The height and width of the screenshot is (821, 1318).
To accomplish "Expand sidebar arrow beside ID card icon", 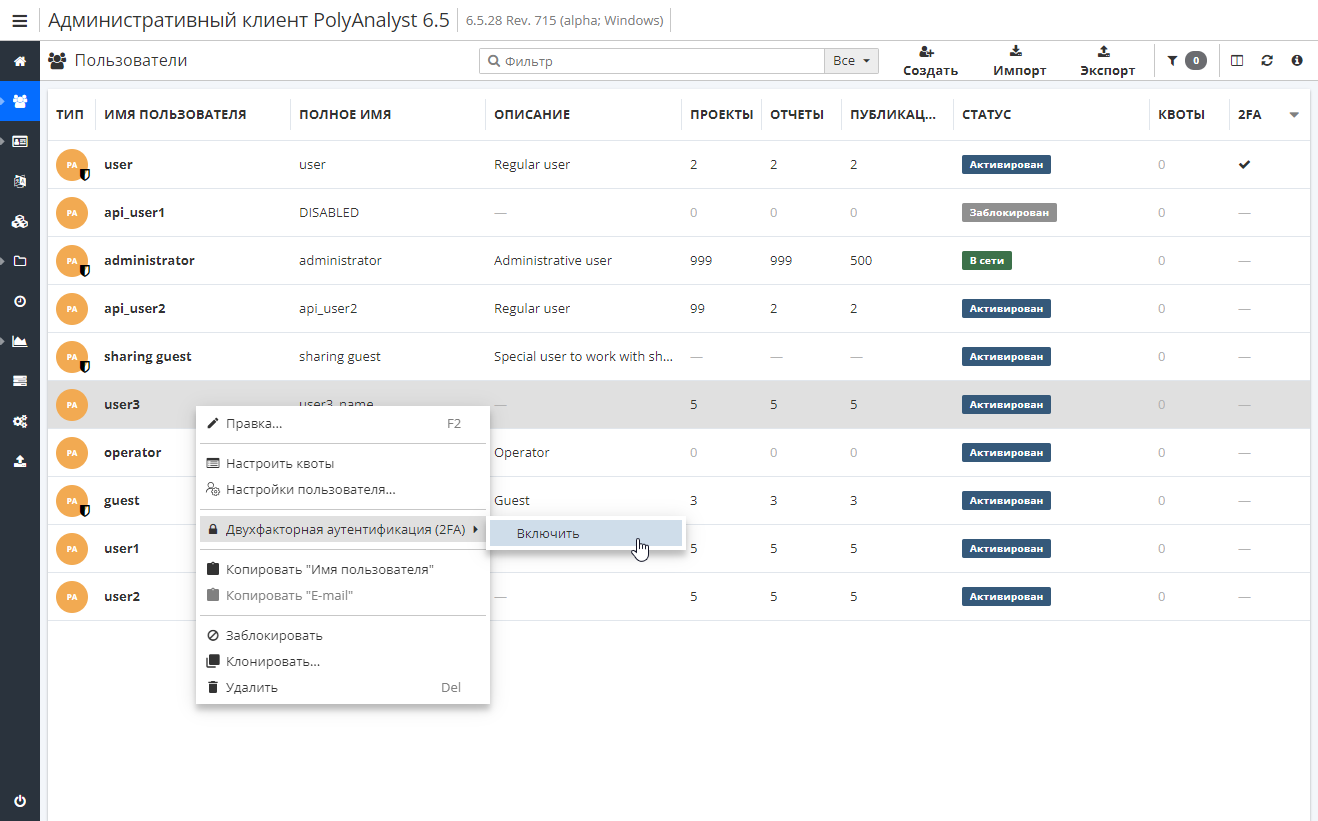I will (4, 141).
